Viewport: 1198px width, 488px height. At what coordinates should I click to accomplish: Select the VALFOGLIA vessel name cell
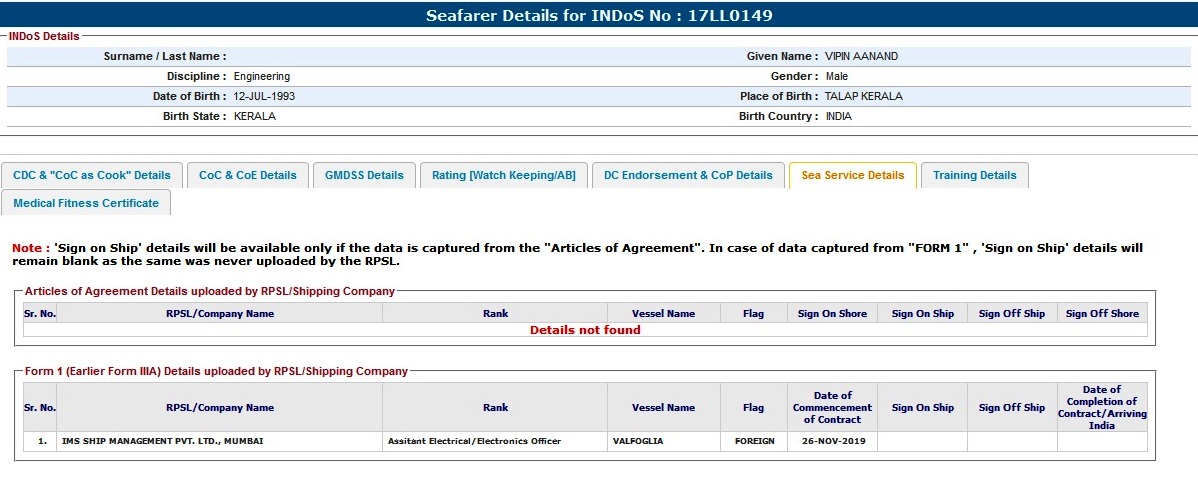coord(638,441)
